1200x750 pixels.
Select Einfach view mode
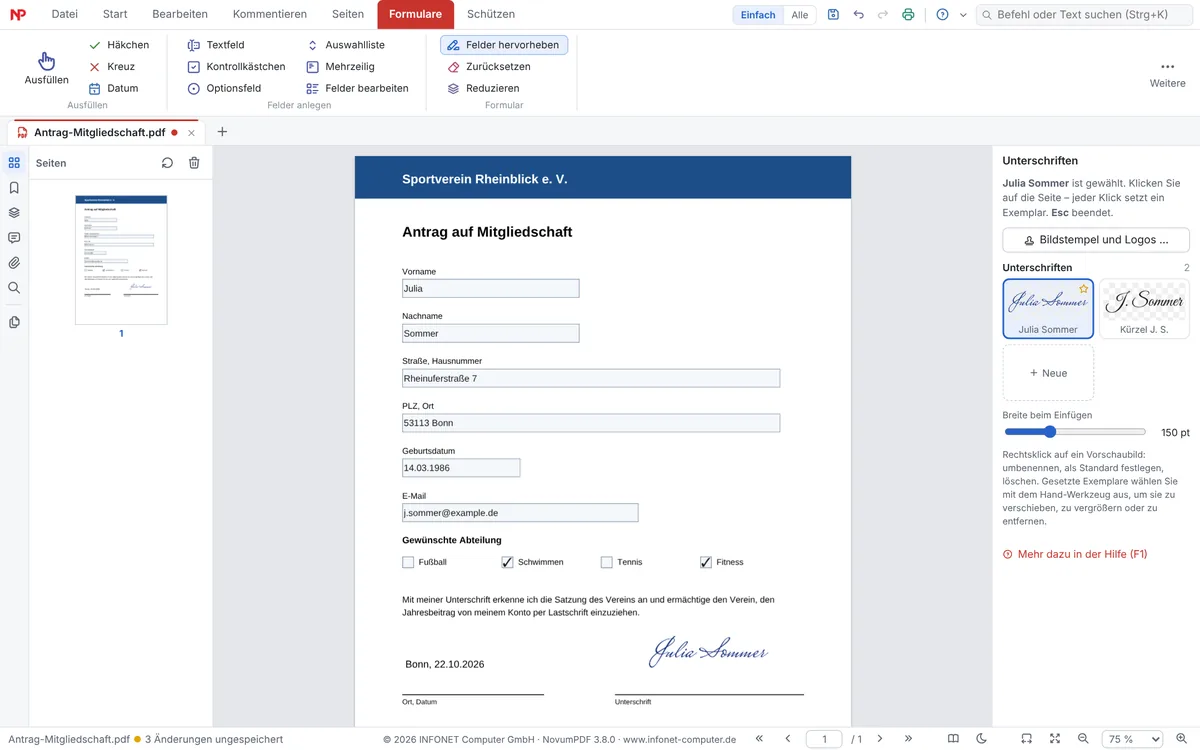[x=758, y=15]
